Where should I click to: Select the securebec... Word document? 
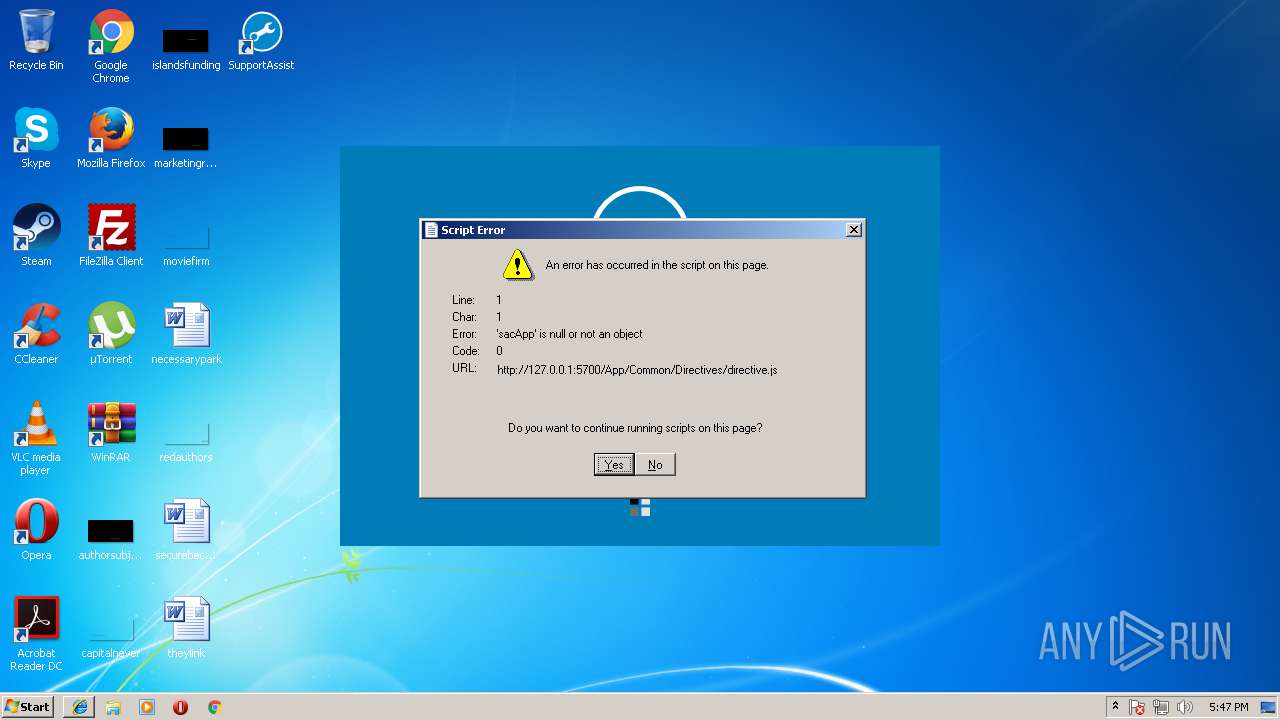coord(186,530)
